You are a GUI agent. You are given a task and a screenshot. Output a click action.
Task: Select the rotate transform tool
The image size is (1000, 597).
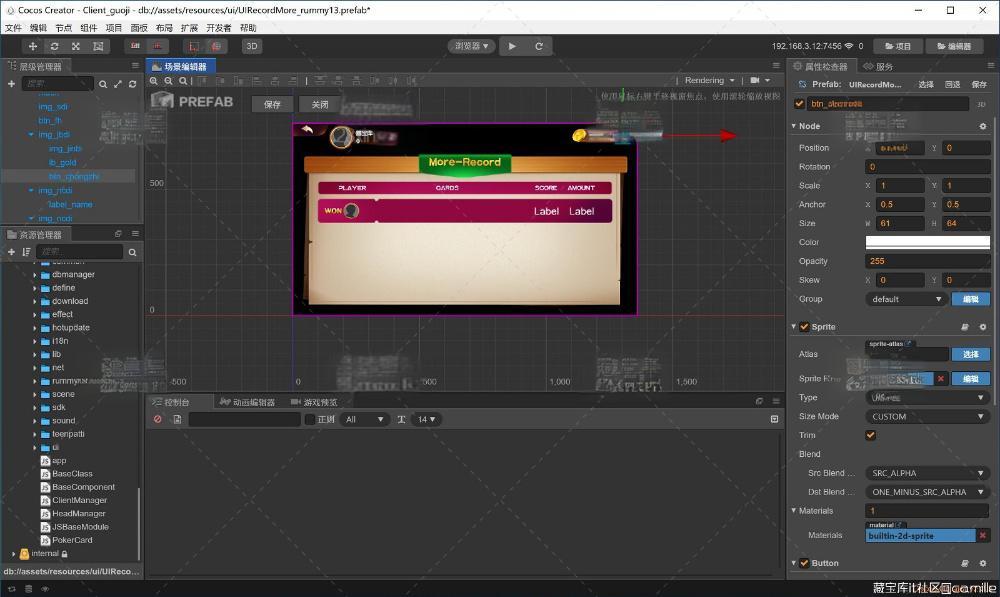tap(54, 46)
